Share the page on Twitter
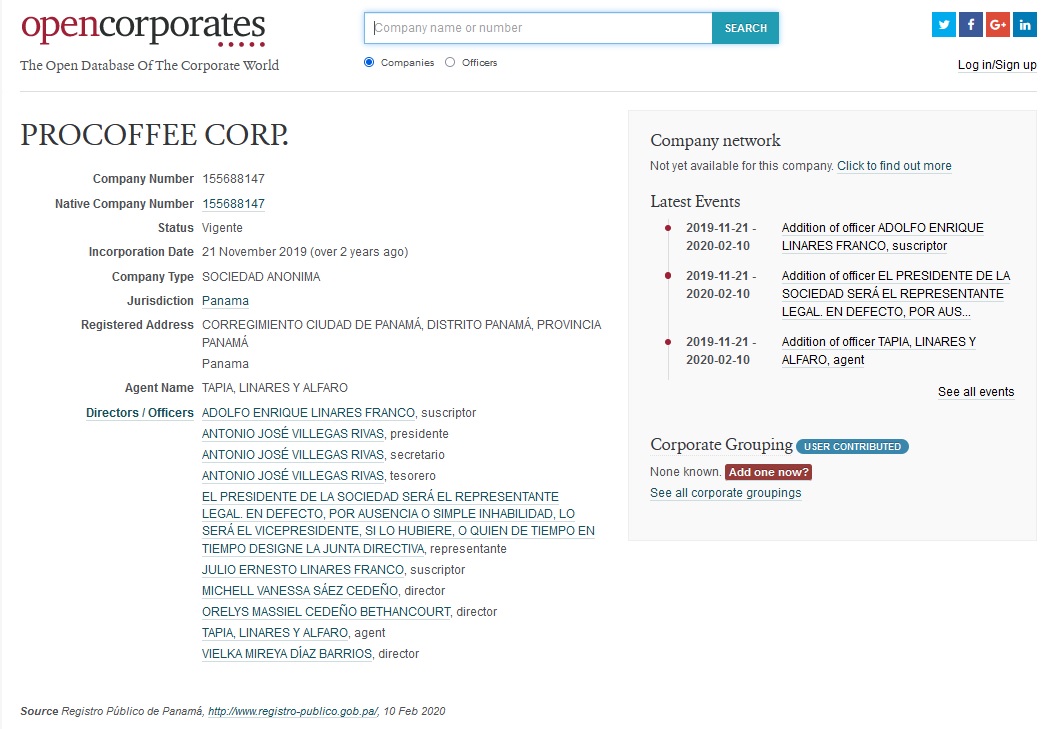 pyautogui.click(x=944, y=25)
